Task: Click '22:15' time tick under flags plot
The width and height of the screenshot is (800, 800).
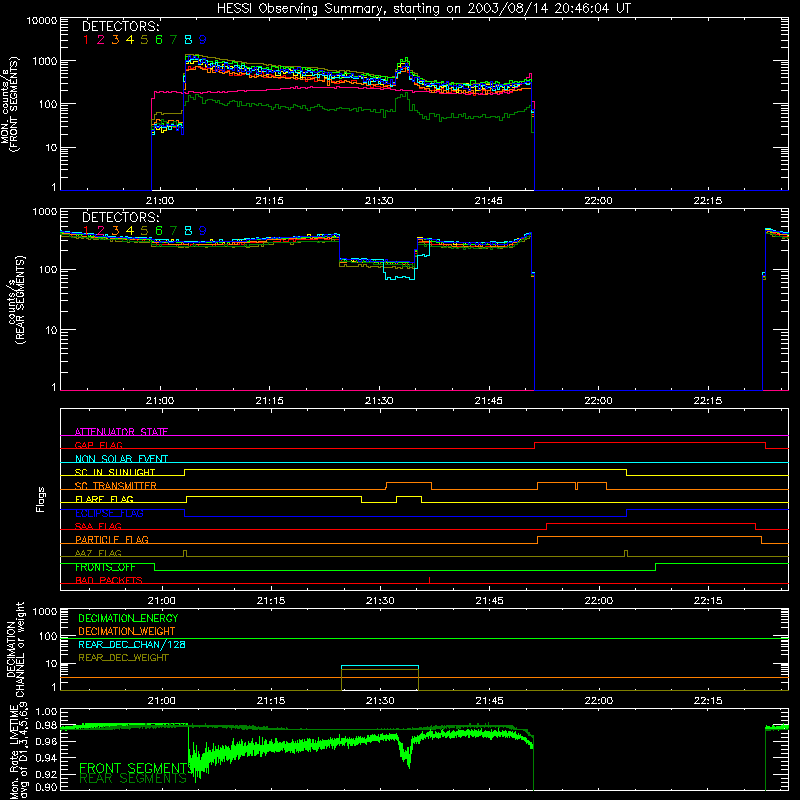Action: [708, 601]
